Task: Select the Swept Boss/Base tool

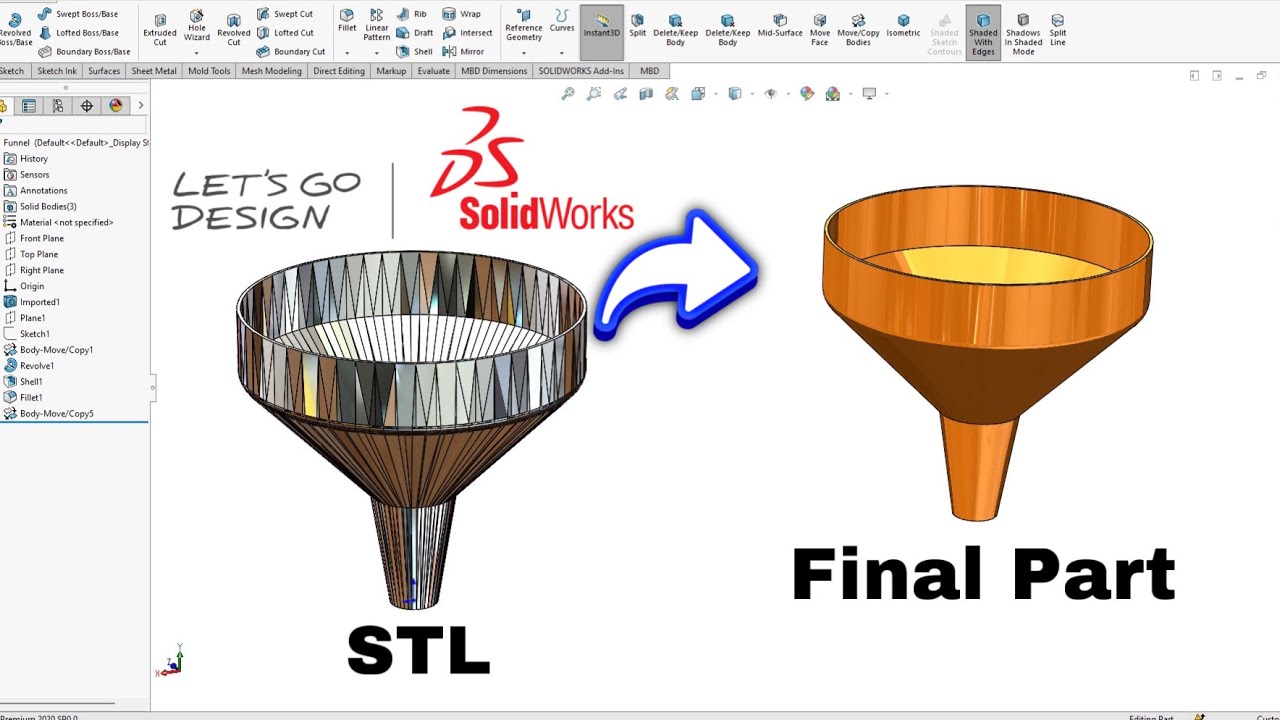Action: click(78, 14)
